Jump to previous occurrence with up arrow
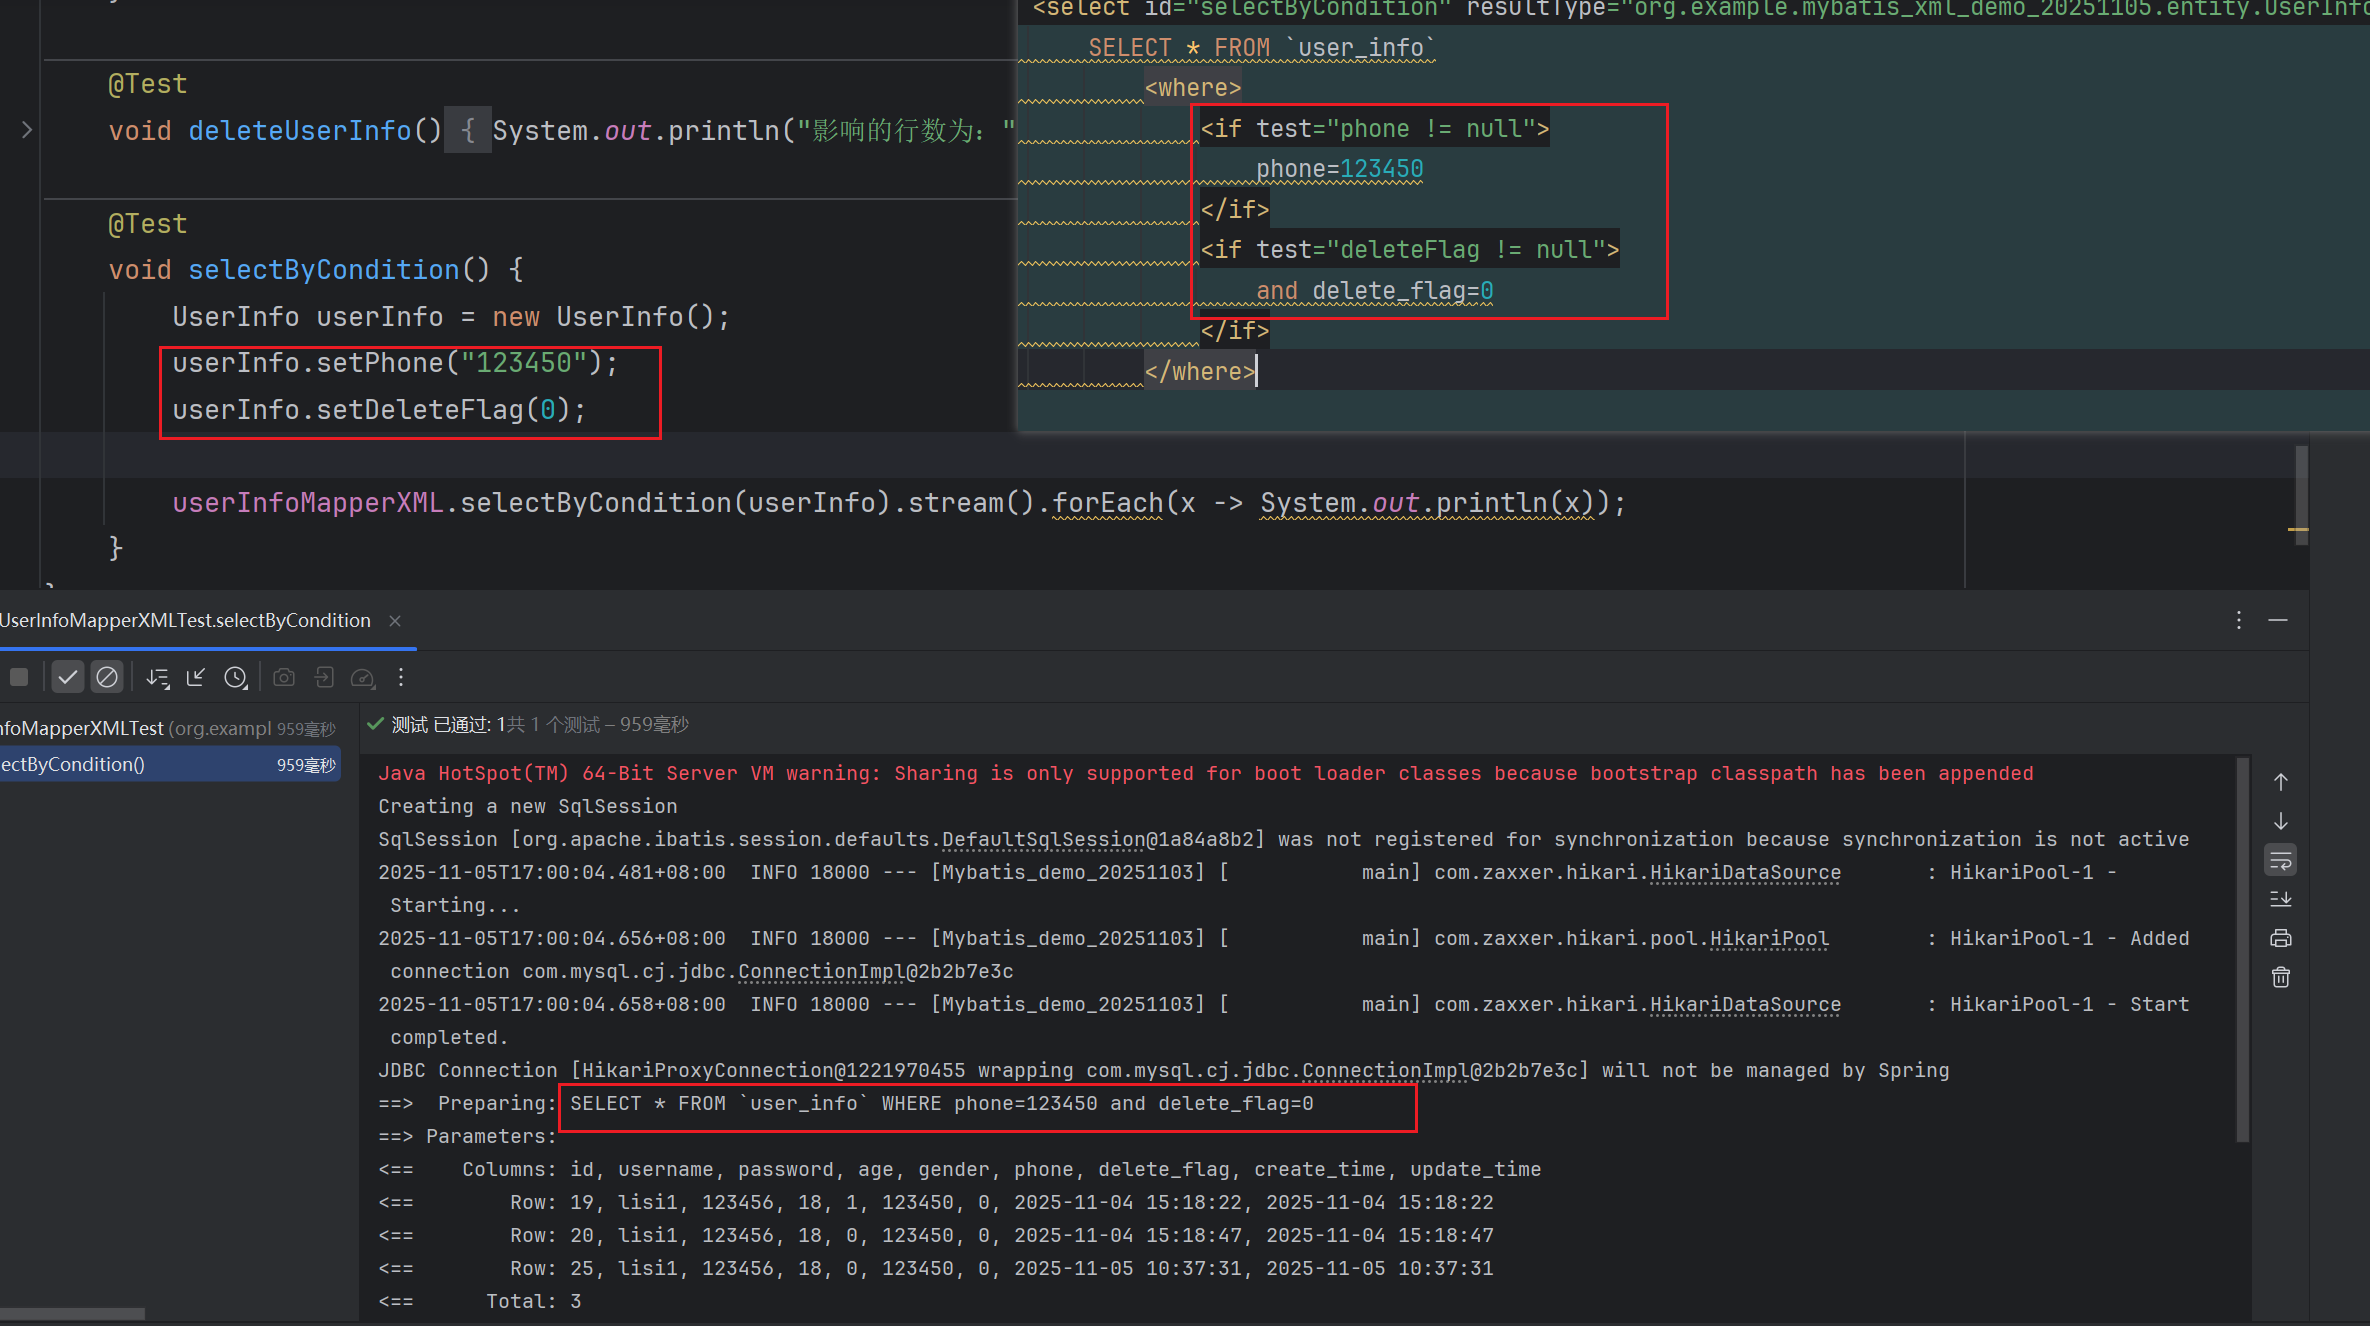The image size is (2370, 1326). click(2280, 781)
